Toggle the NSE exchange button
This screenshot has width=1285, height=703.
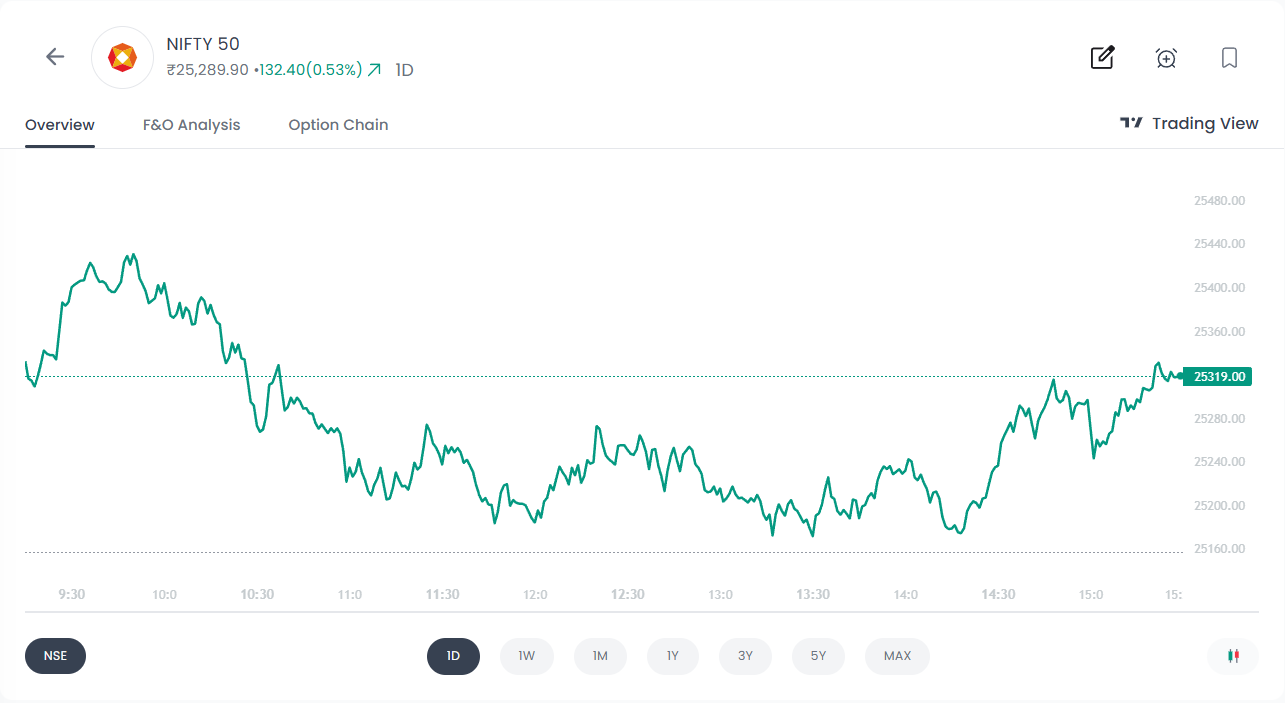point(55,656)
